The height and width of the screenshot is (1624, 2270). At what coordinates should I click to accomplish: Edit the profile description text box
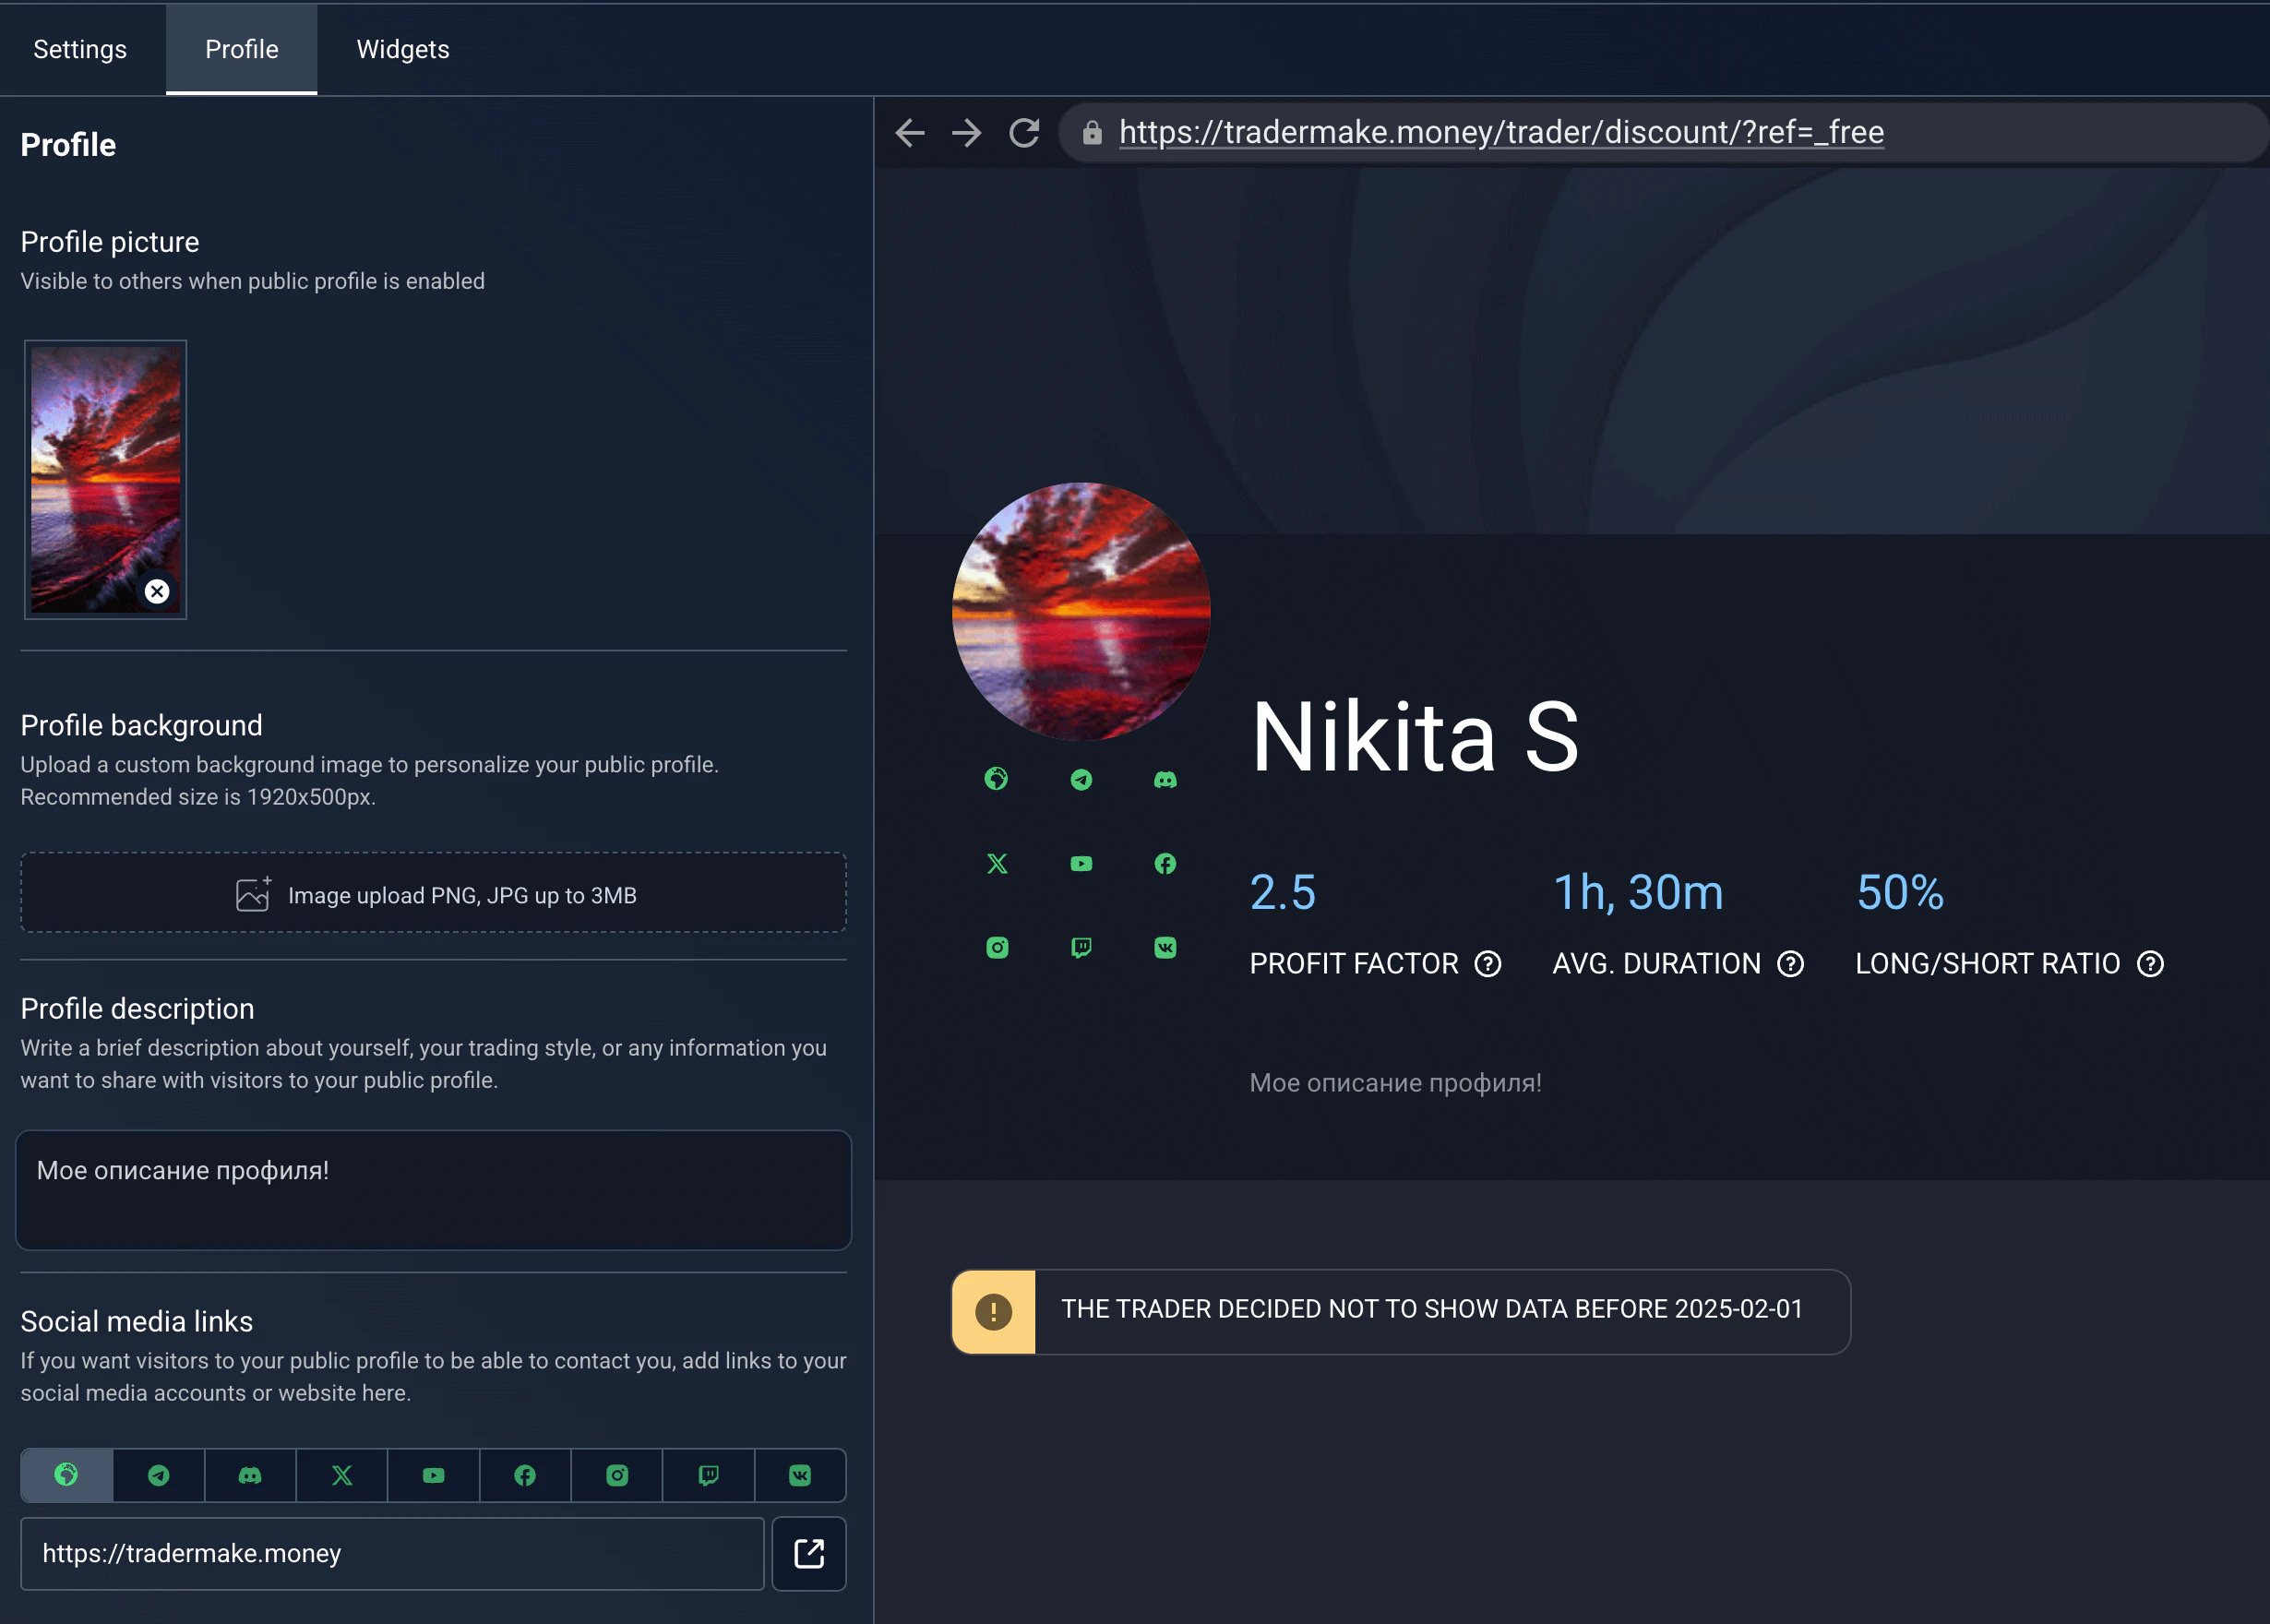(x=433, y=1189)
